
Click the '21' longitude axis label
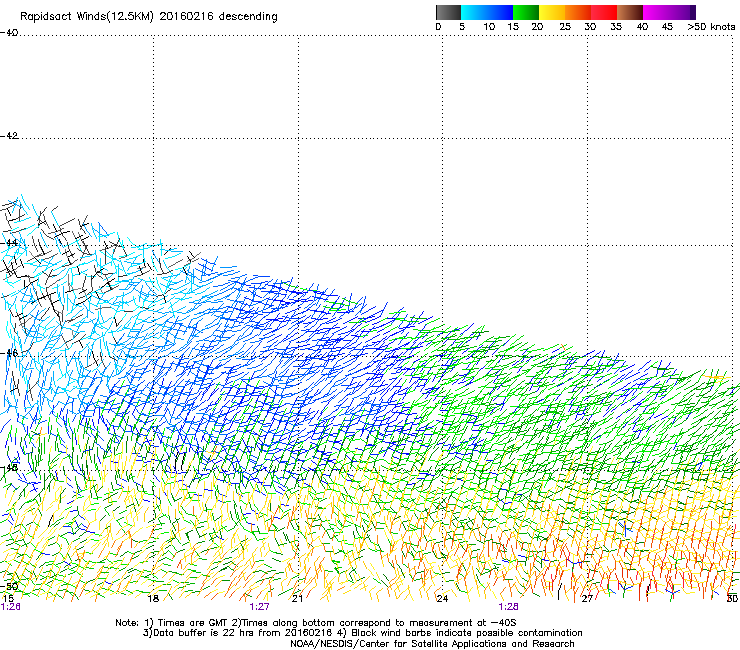[x=297, y=599]
